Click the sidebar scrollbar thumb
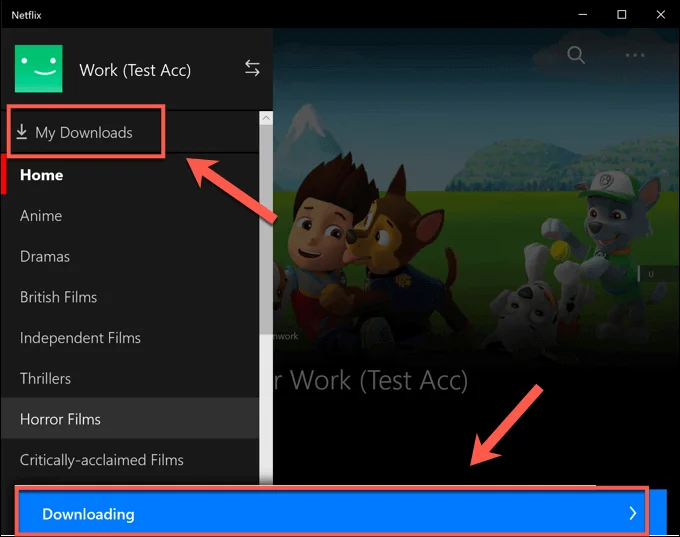Viewport: 680px width, 537px height. (x=266, y=229)
